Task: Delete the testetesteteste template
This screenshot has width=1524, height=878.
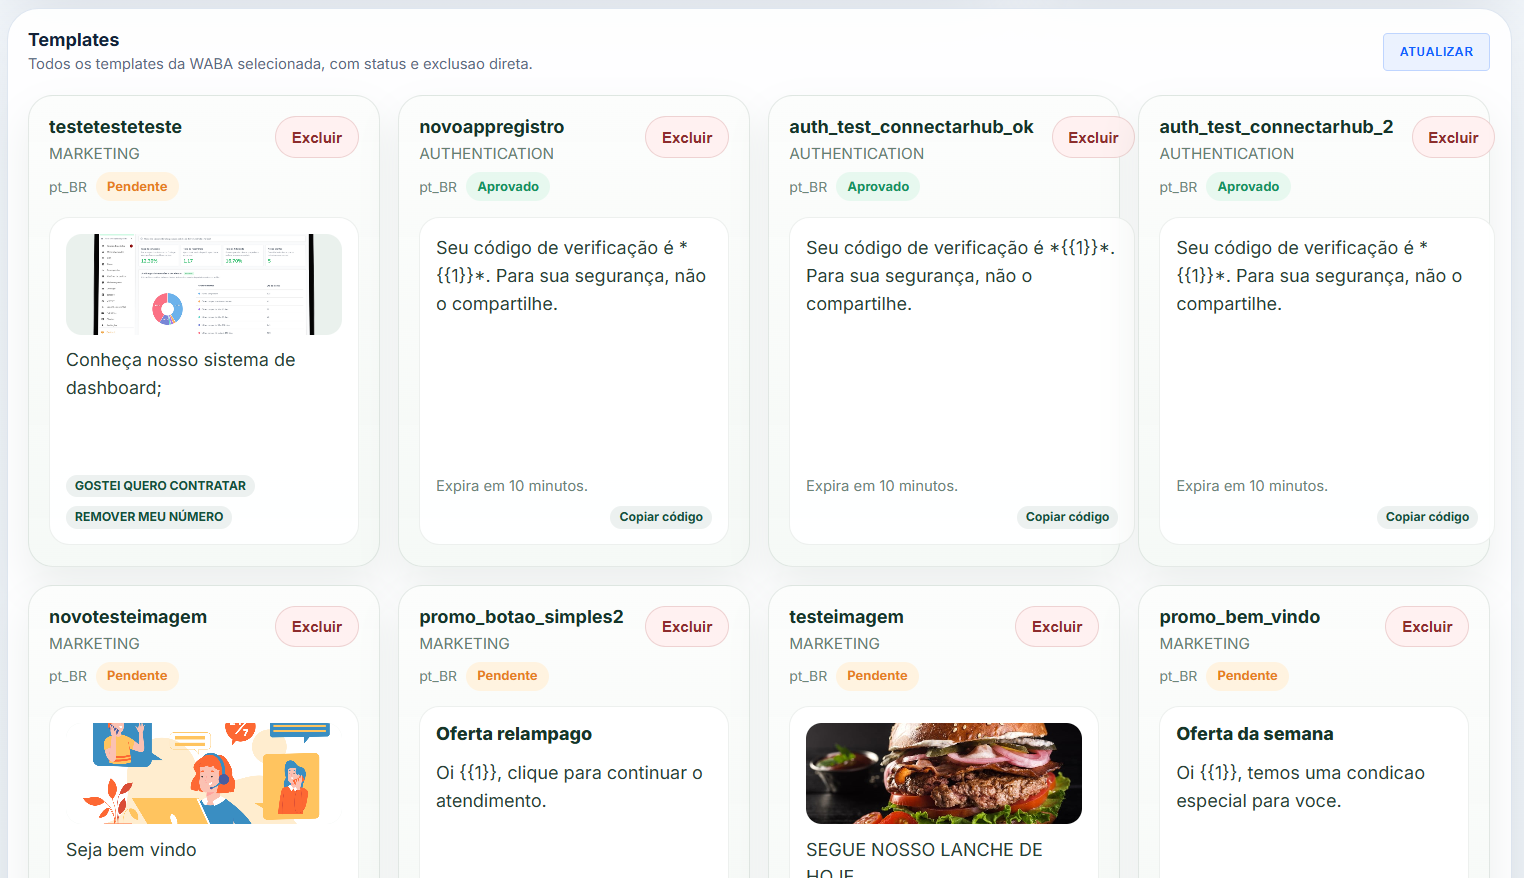Action: coord(316,138)
